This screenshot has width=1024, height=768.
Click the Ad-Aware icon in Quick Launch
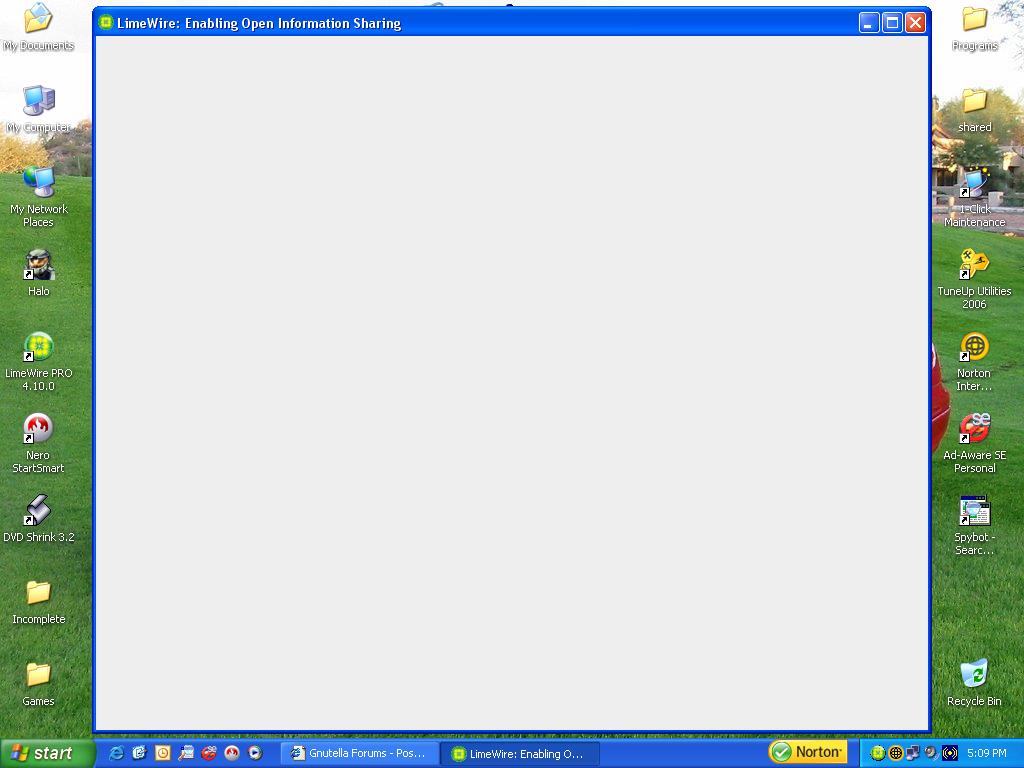click(209, 753)
